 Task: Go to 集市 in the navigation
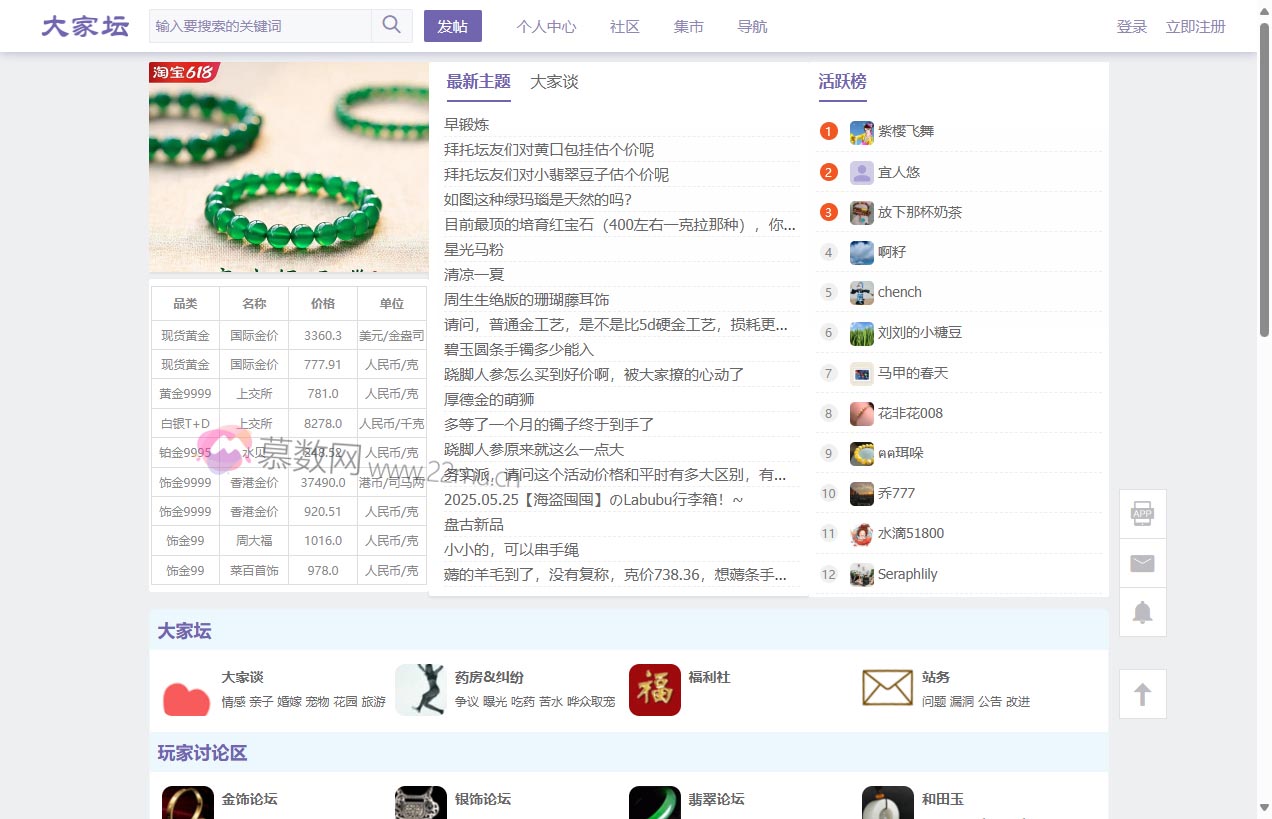(688, 27)
